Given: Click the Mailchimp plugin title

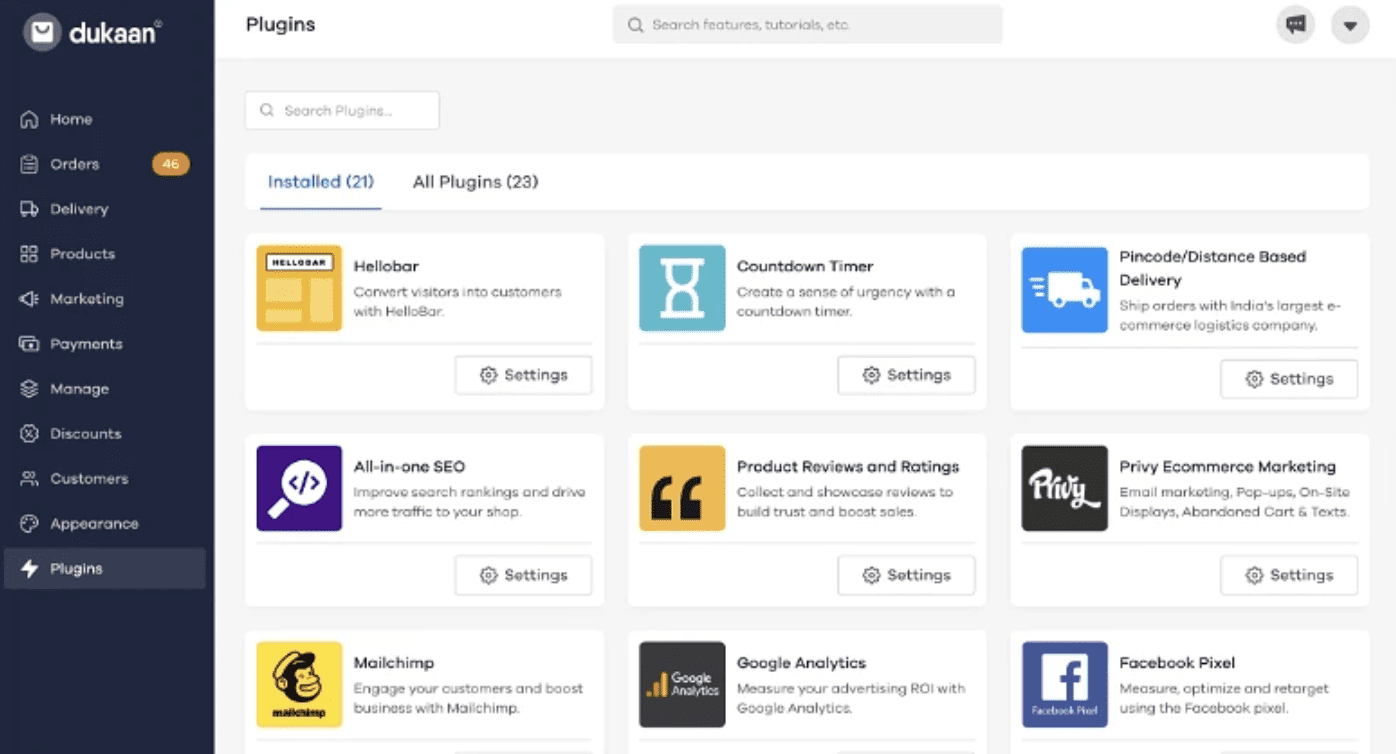Looking at the screenshot, I should pos(394,662).
